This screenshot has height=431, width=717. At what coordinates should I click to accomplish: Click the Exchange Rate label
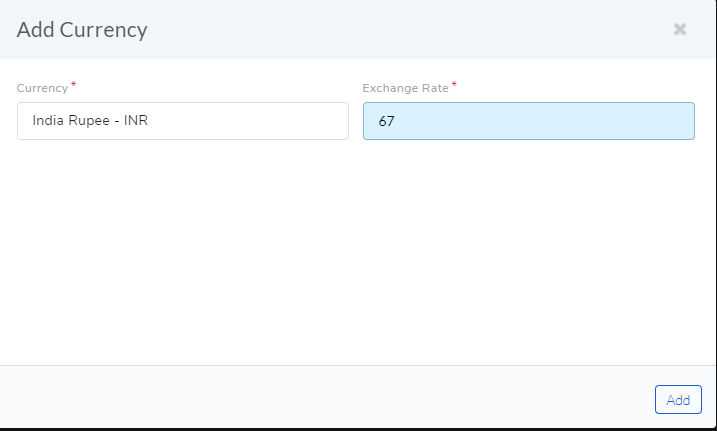(405, 88)
